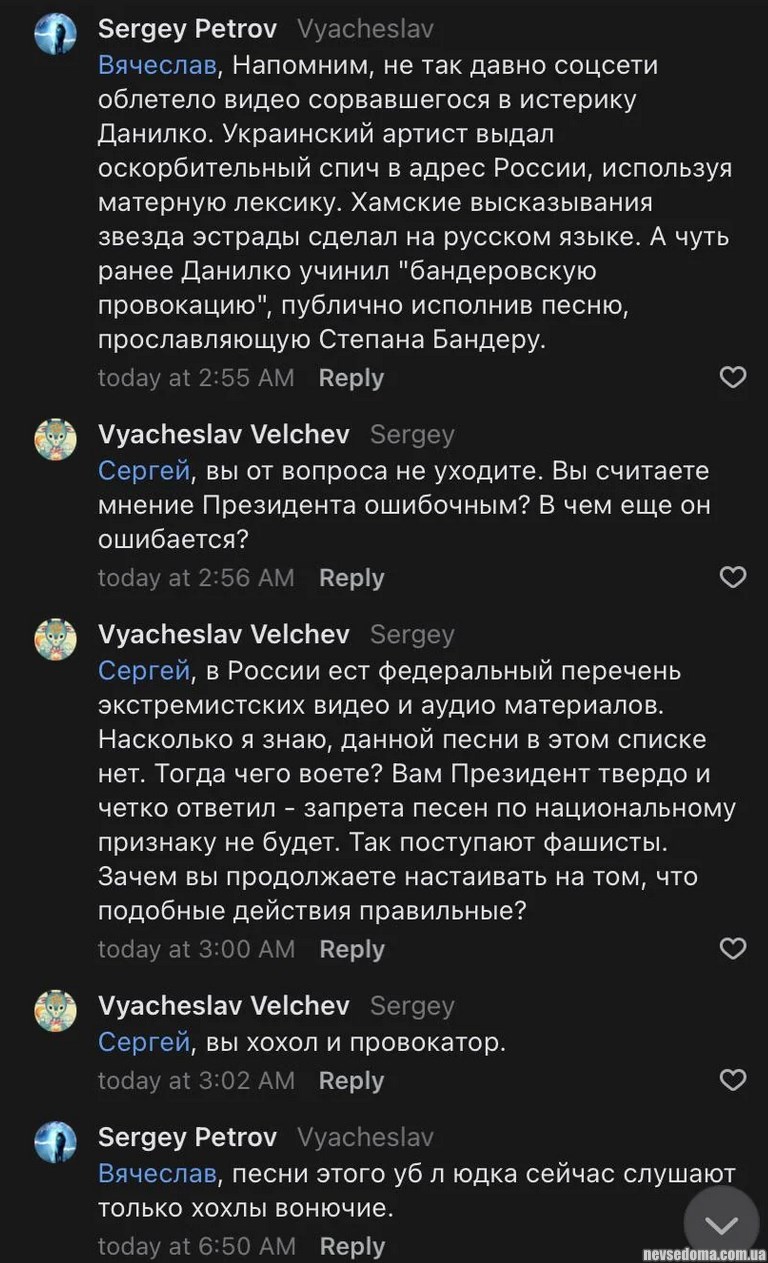Click the blue Сергей mention in 3:02 comment
This screenshot has width=768, height=1263.
(144, 1043)
